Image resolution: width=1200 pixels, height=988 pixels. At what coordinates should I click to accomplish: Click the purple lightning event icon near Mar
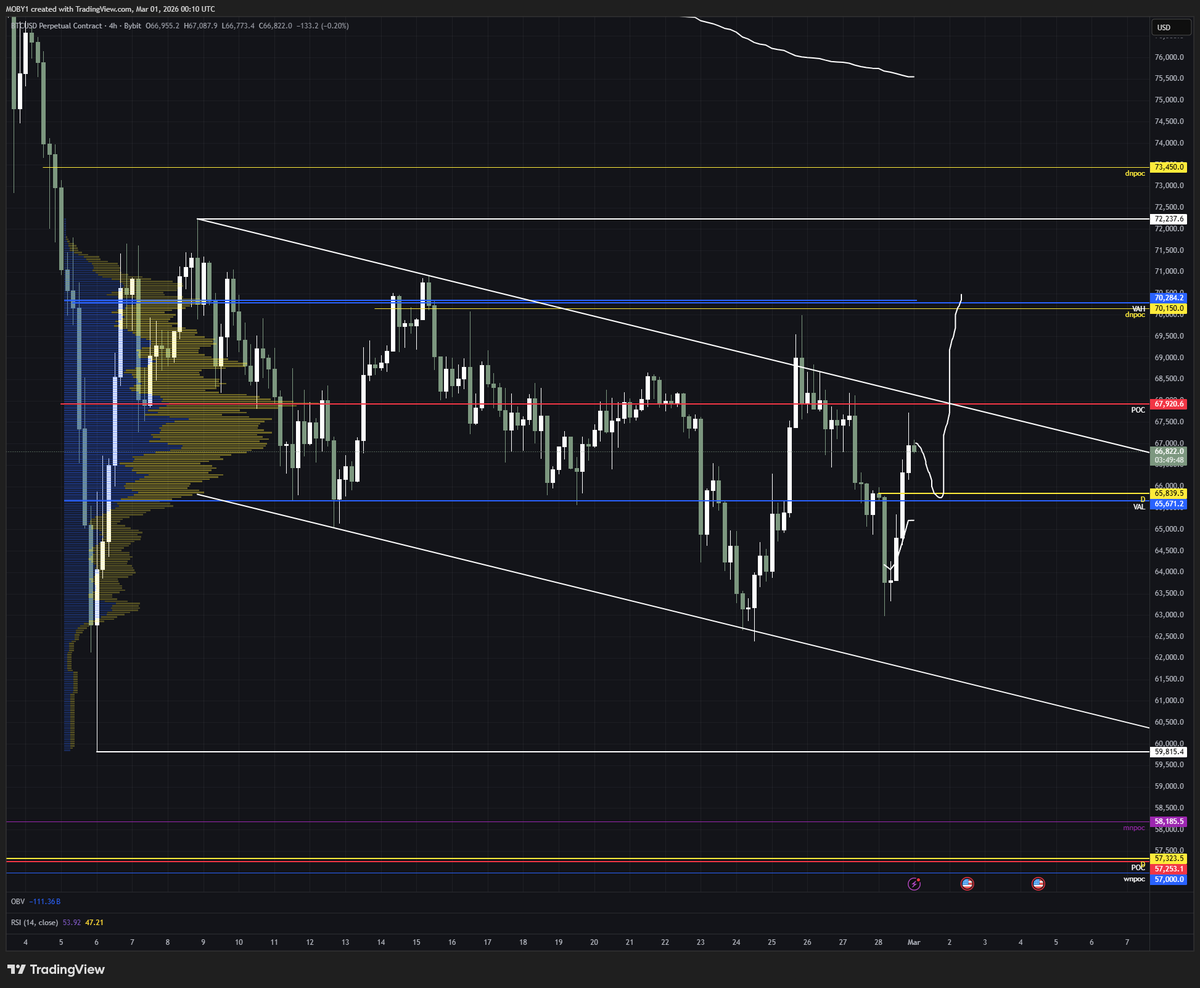(914, 884)
